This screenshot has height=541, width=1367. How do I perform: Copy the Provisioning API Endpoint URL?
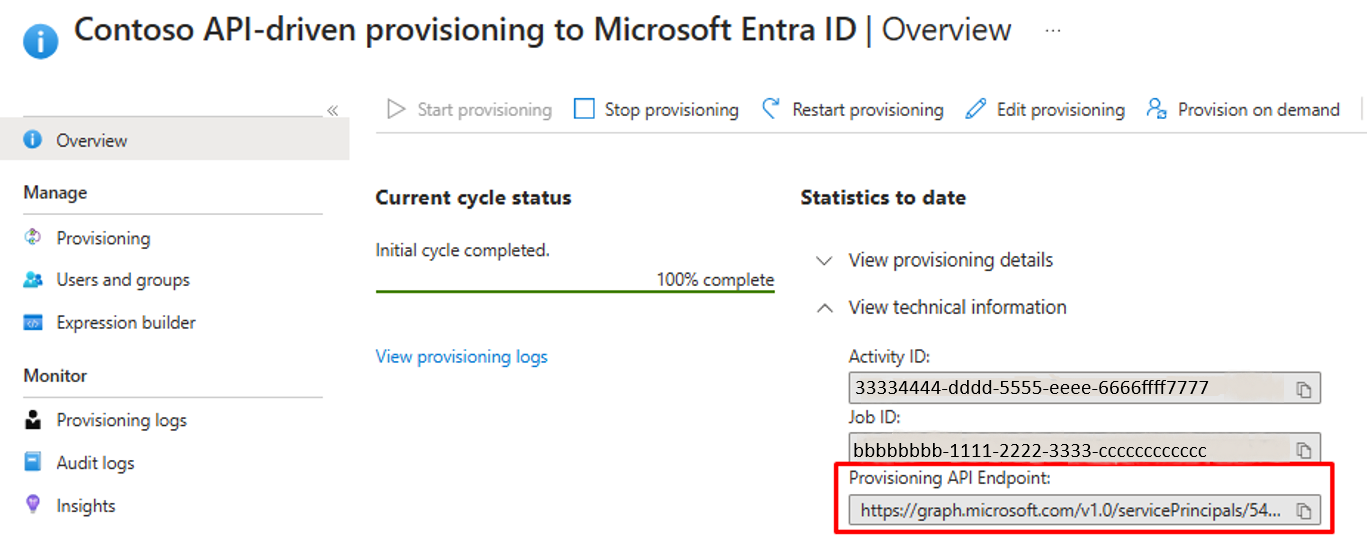(x=1304, y=511)
